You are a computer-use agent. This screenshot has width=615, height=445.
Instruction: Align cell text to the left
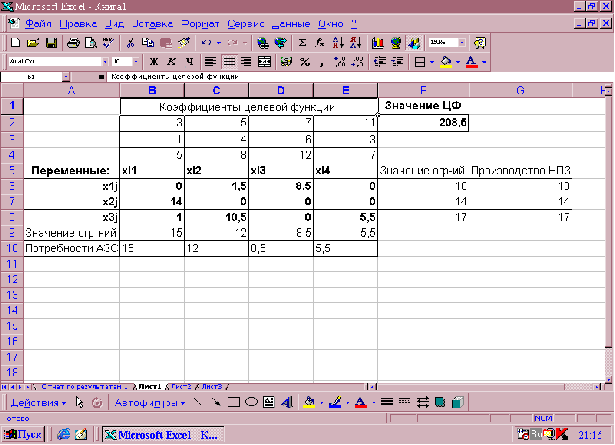(x=211, y=62)
